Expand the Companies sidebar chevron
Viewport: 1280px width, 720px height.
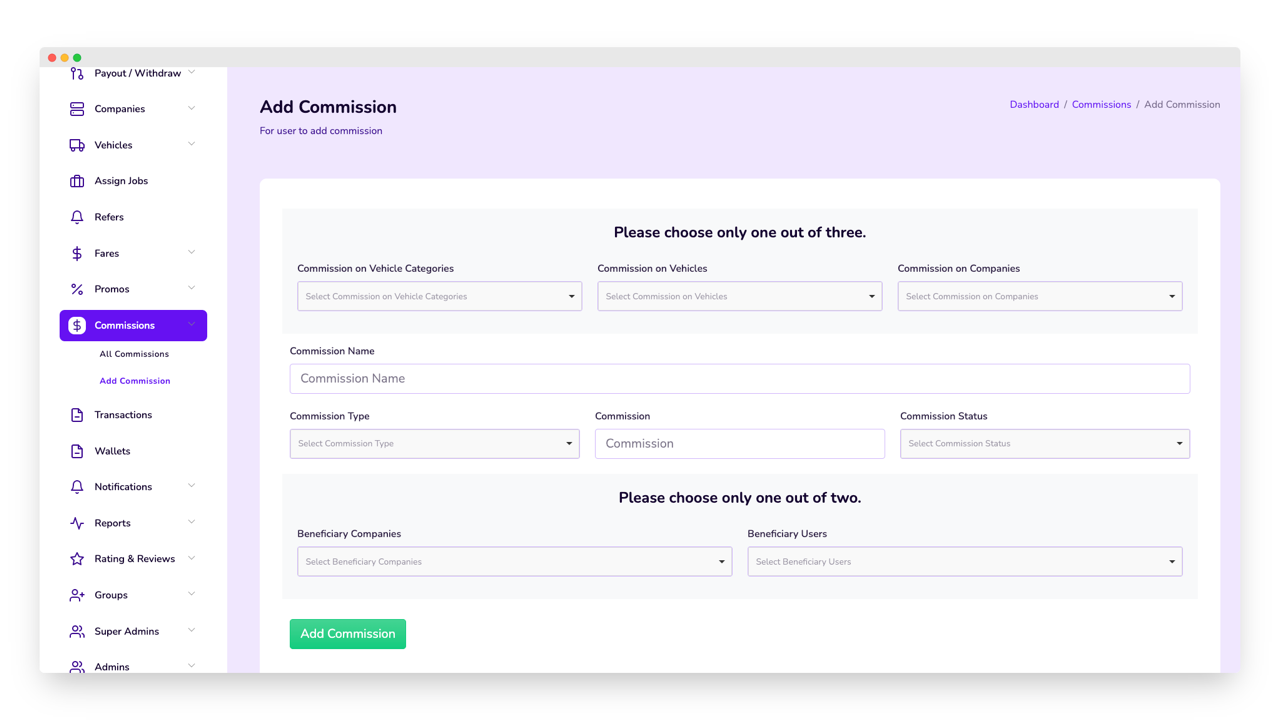[x=191, y=109]
